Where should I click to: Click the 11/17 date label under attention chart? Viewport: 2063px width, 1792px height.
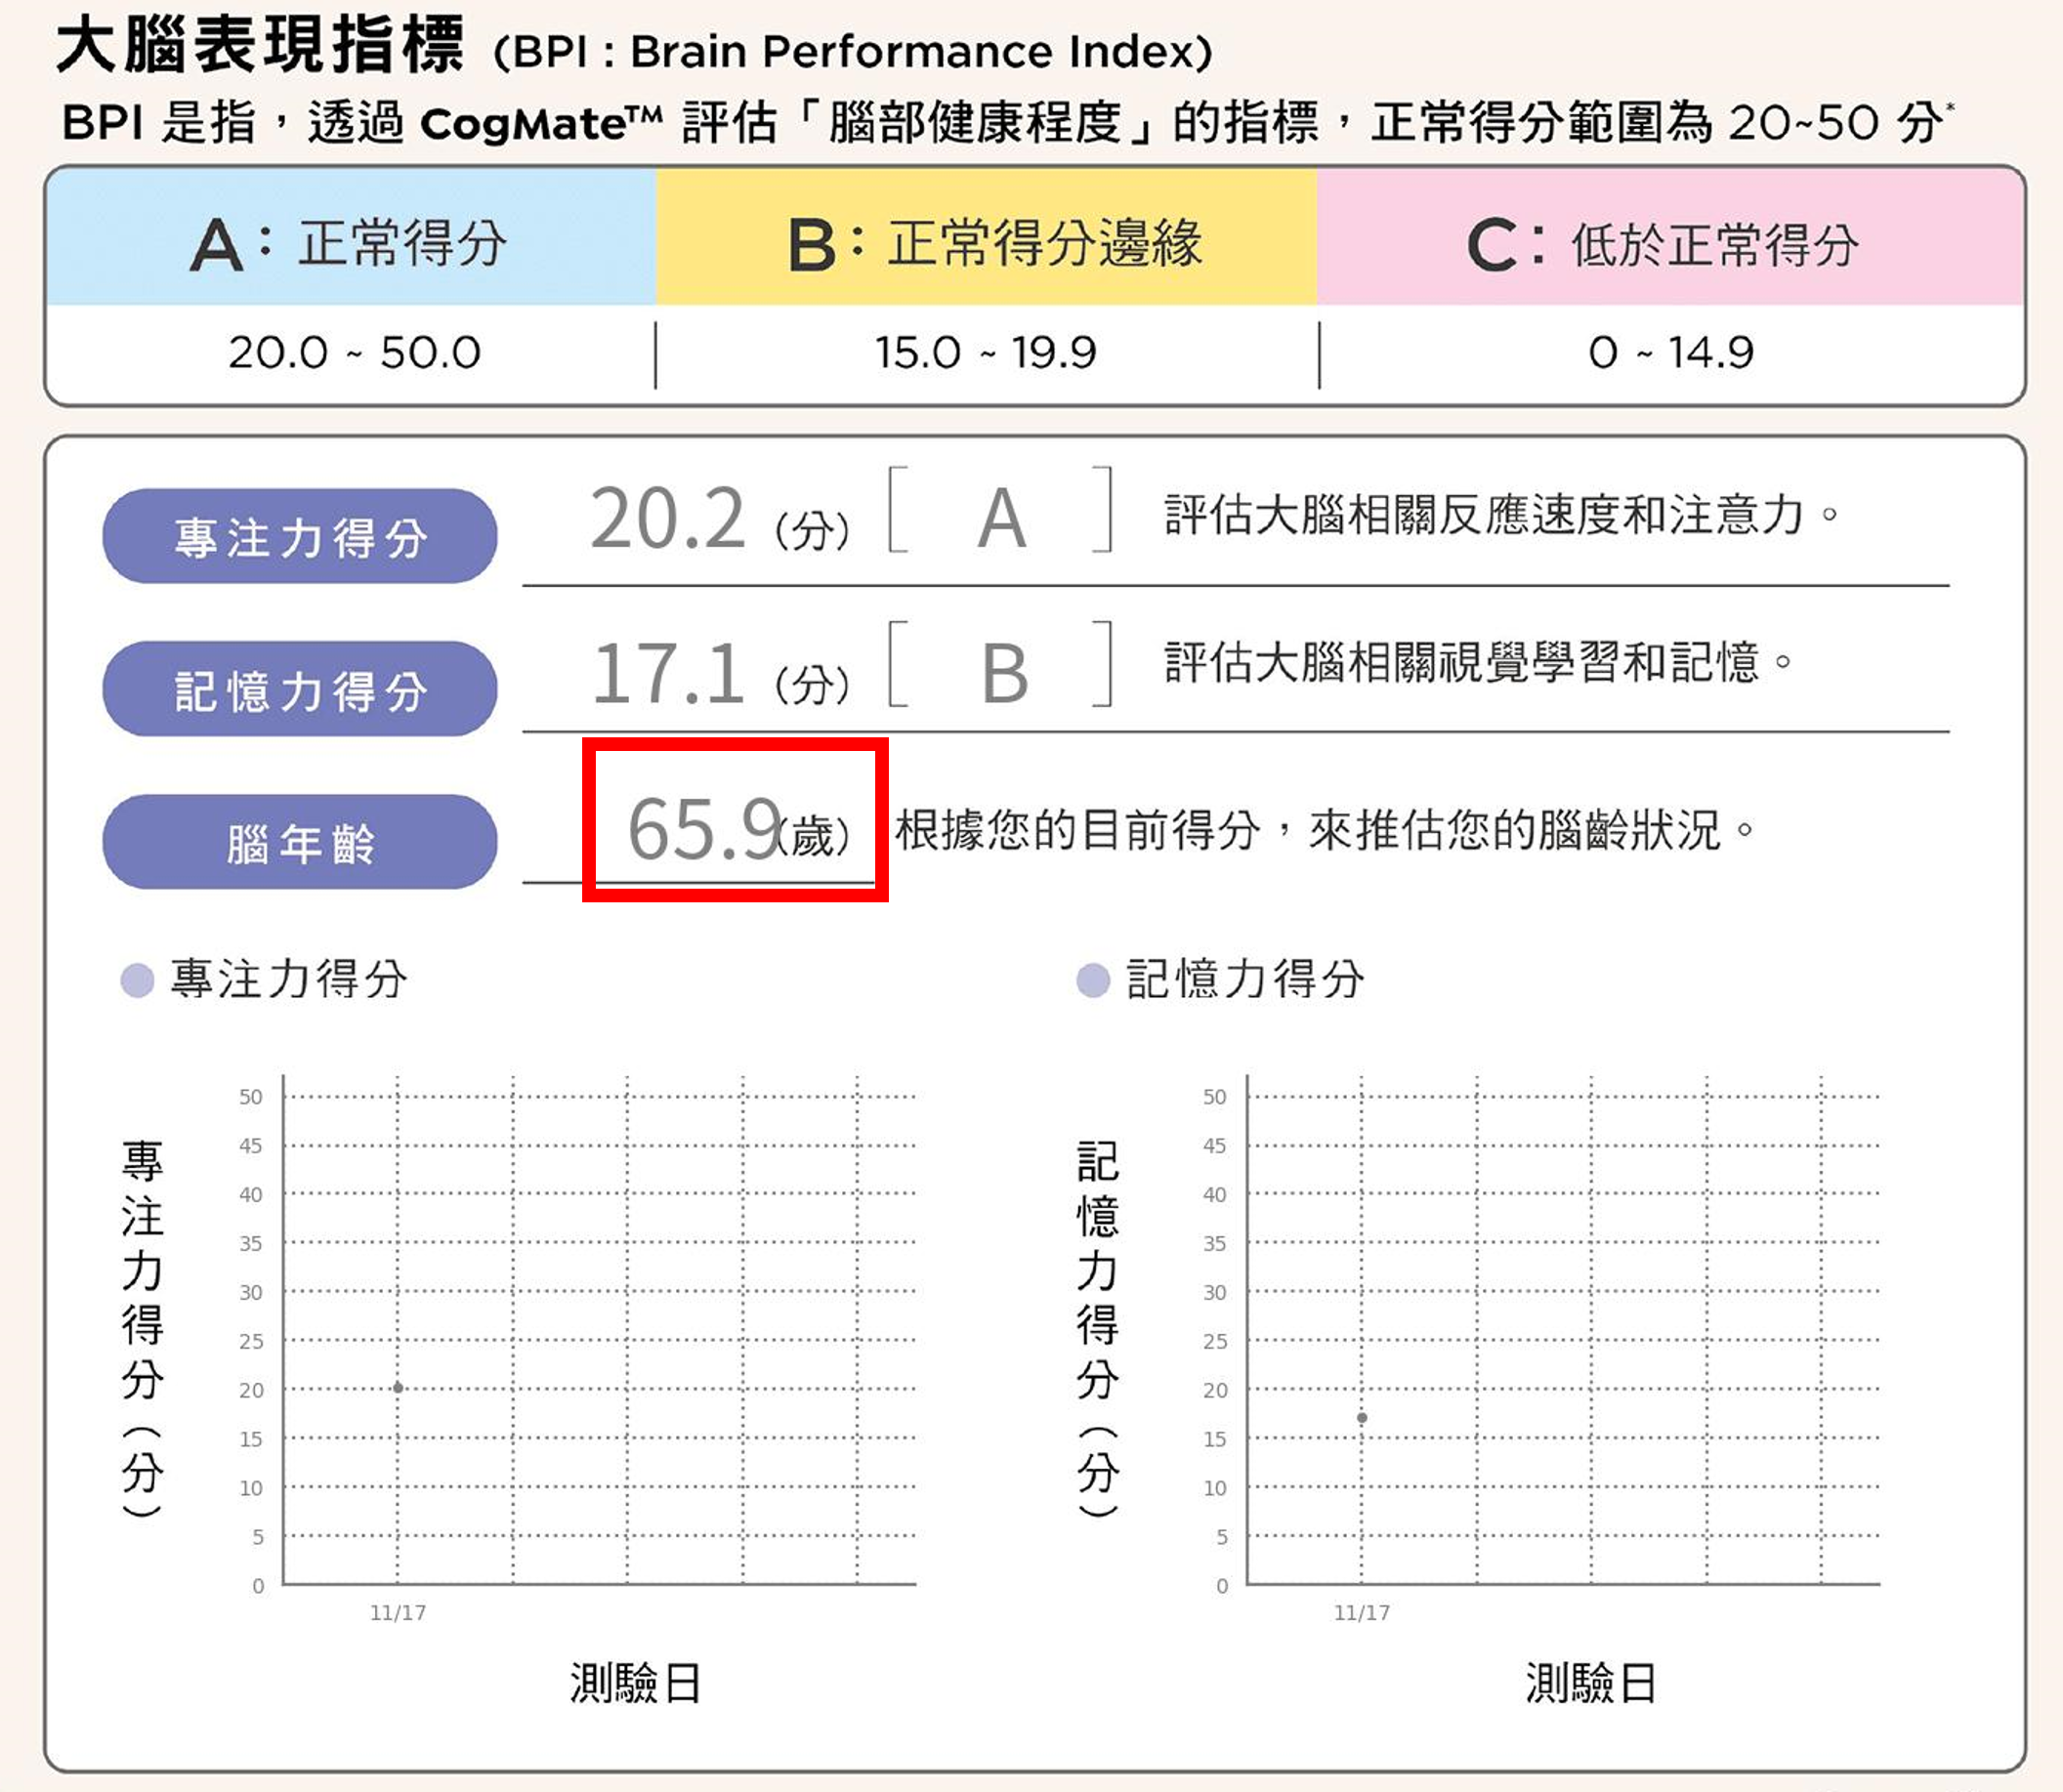point(398,1612)
